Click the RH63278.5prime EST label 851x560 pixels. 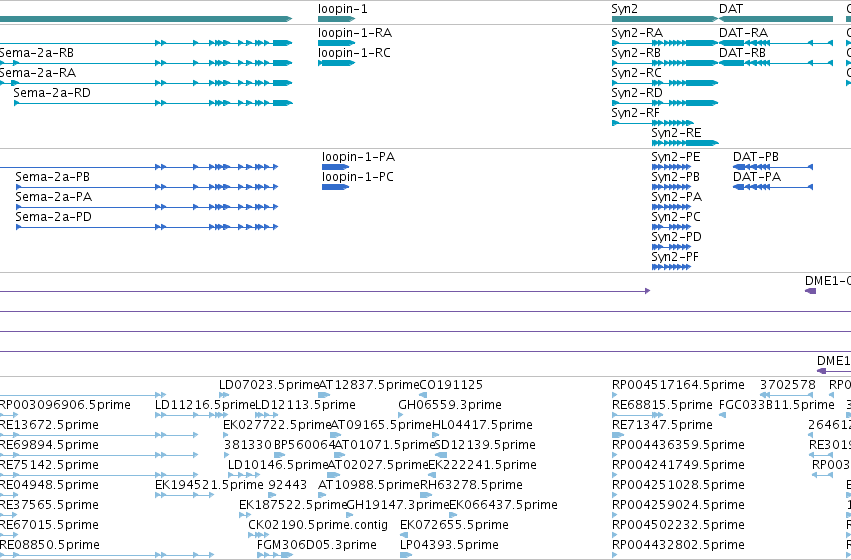[x=472, y=485]
